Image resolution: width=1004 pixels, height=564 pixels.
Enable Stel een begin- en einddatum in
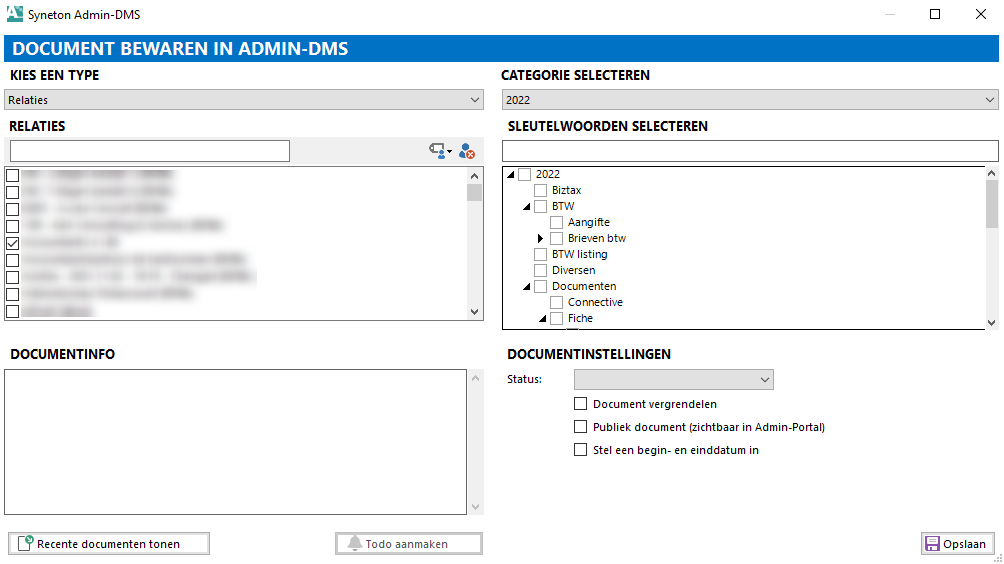point(580,450)
